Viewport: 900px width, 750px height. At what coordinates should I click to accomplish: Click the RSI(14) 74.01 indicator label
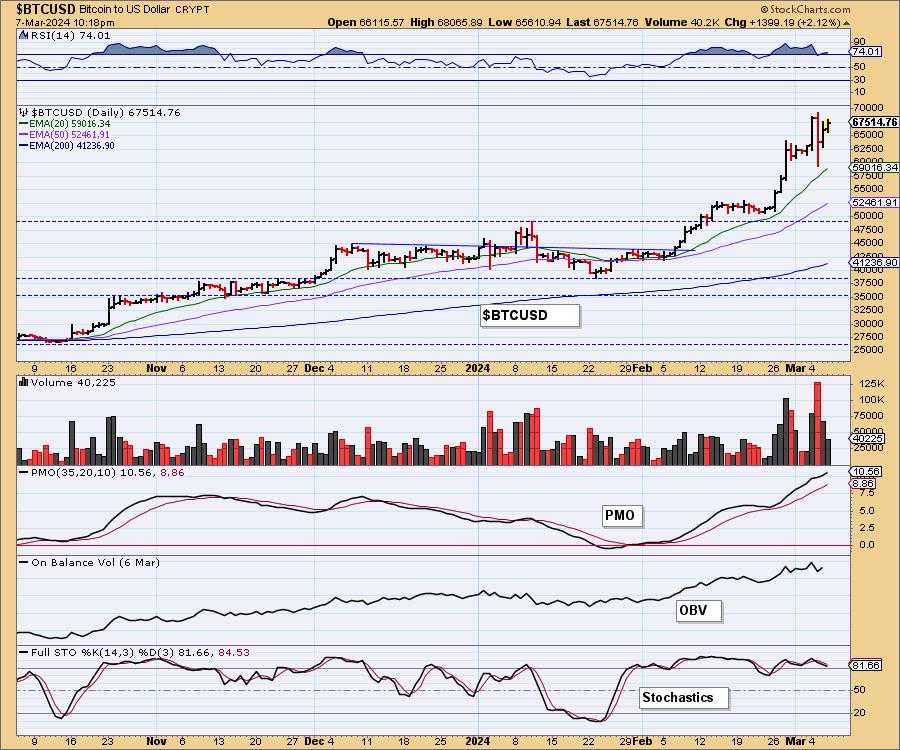click(x=70, y=36)
